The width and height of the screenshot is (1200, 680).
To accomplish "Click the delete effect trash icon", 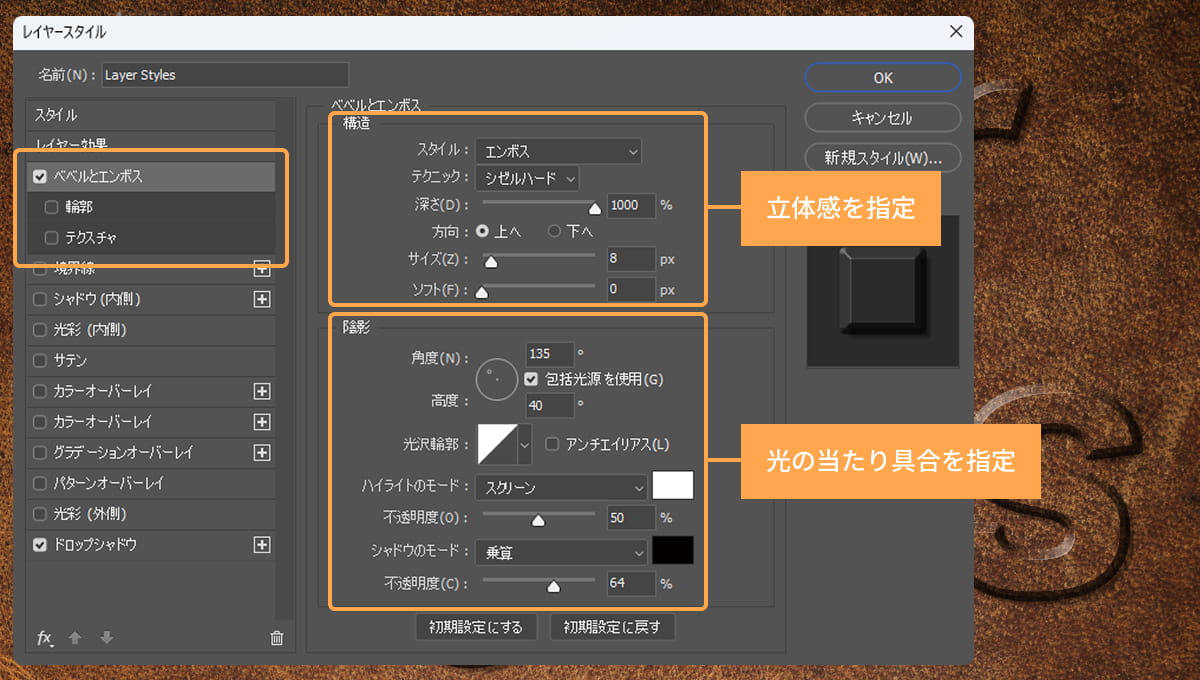I will pos(276,637).
